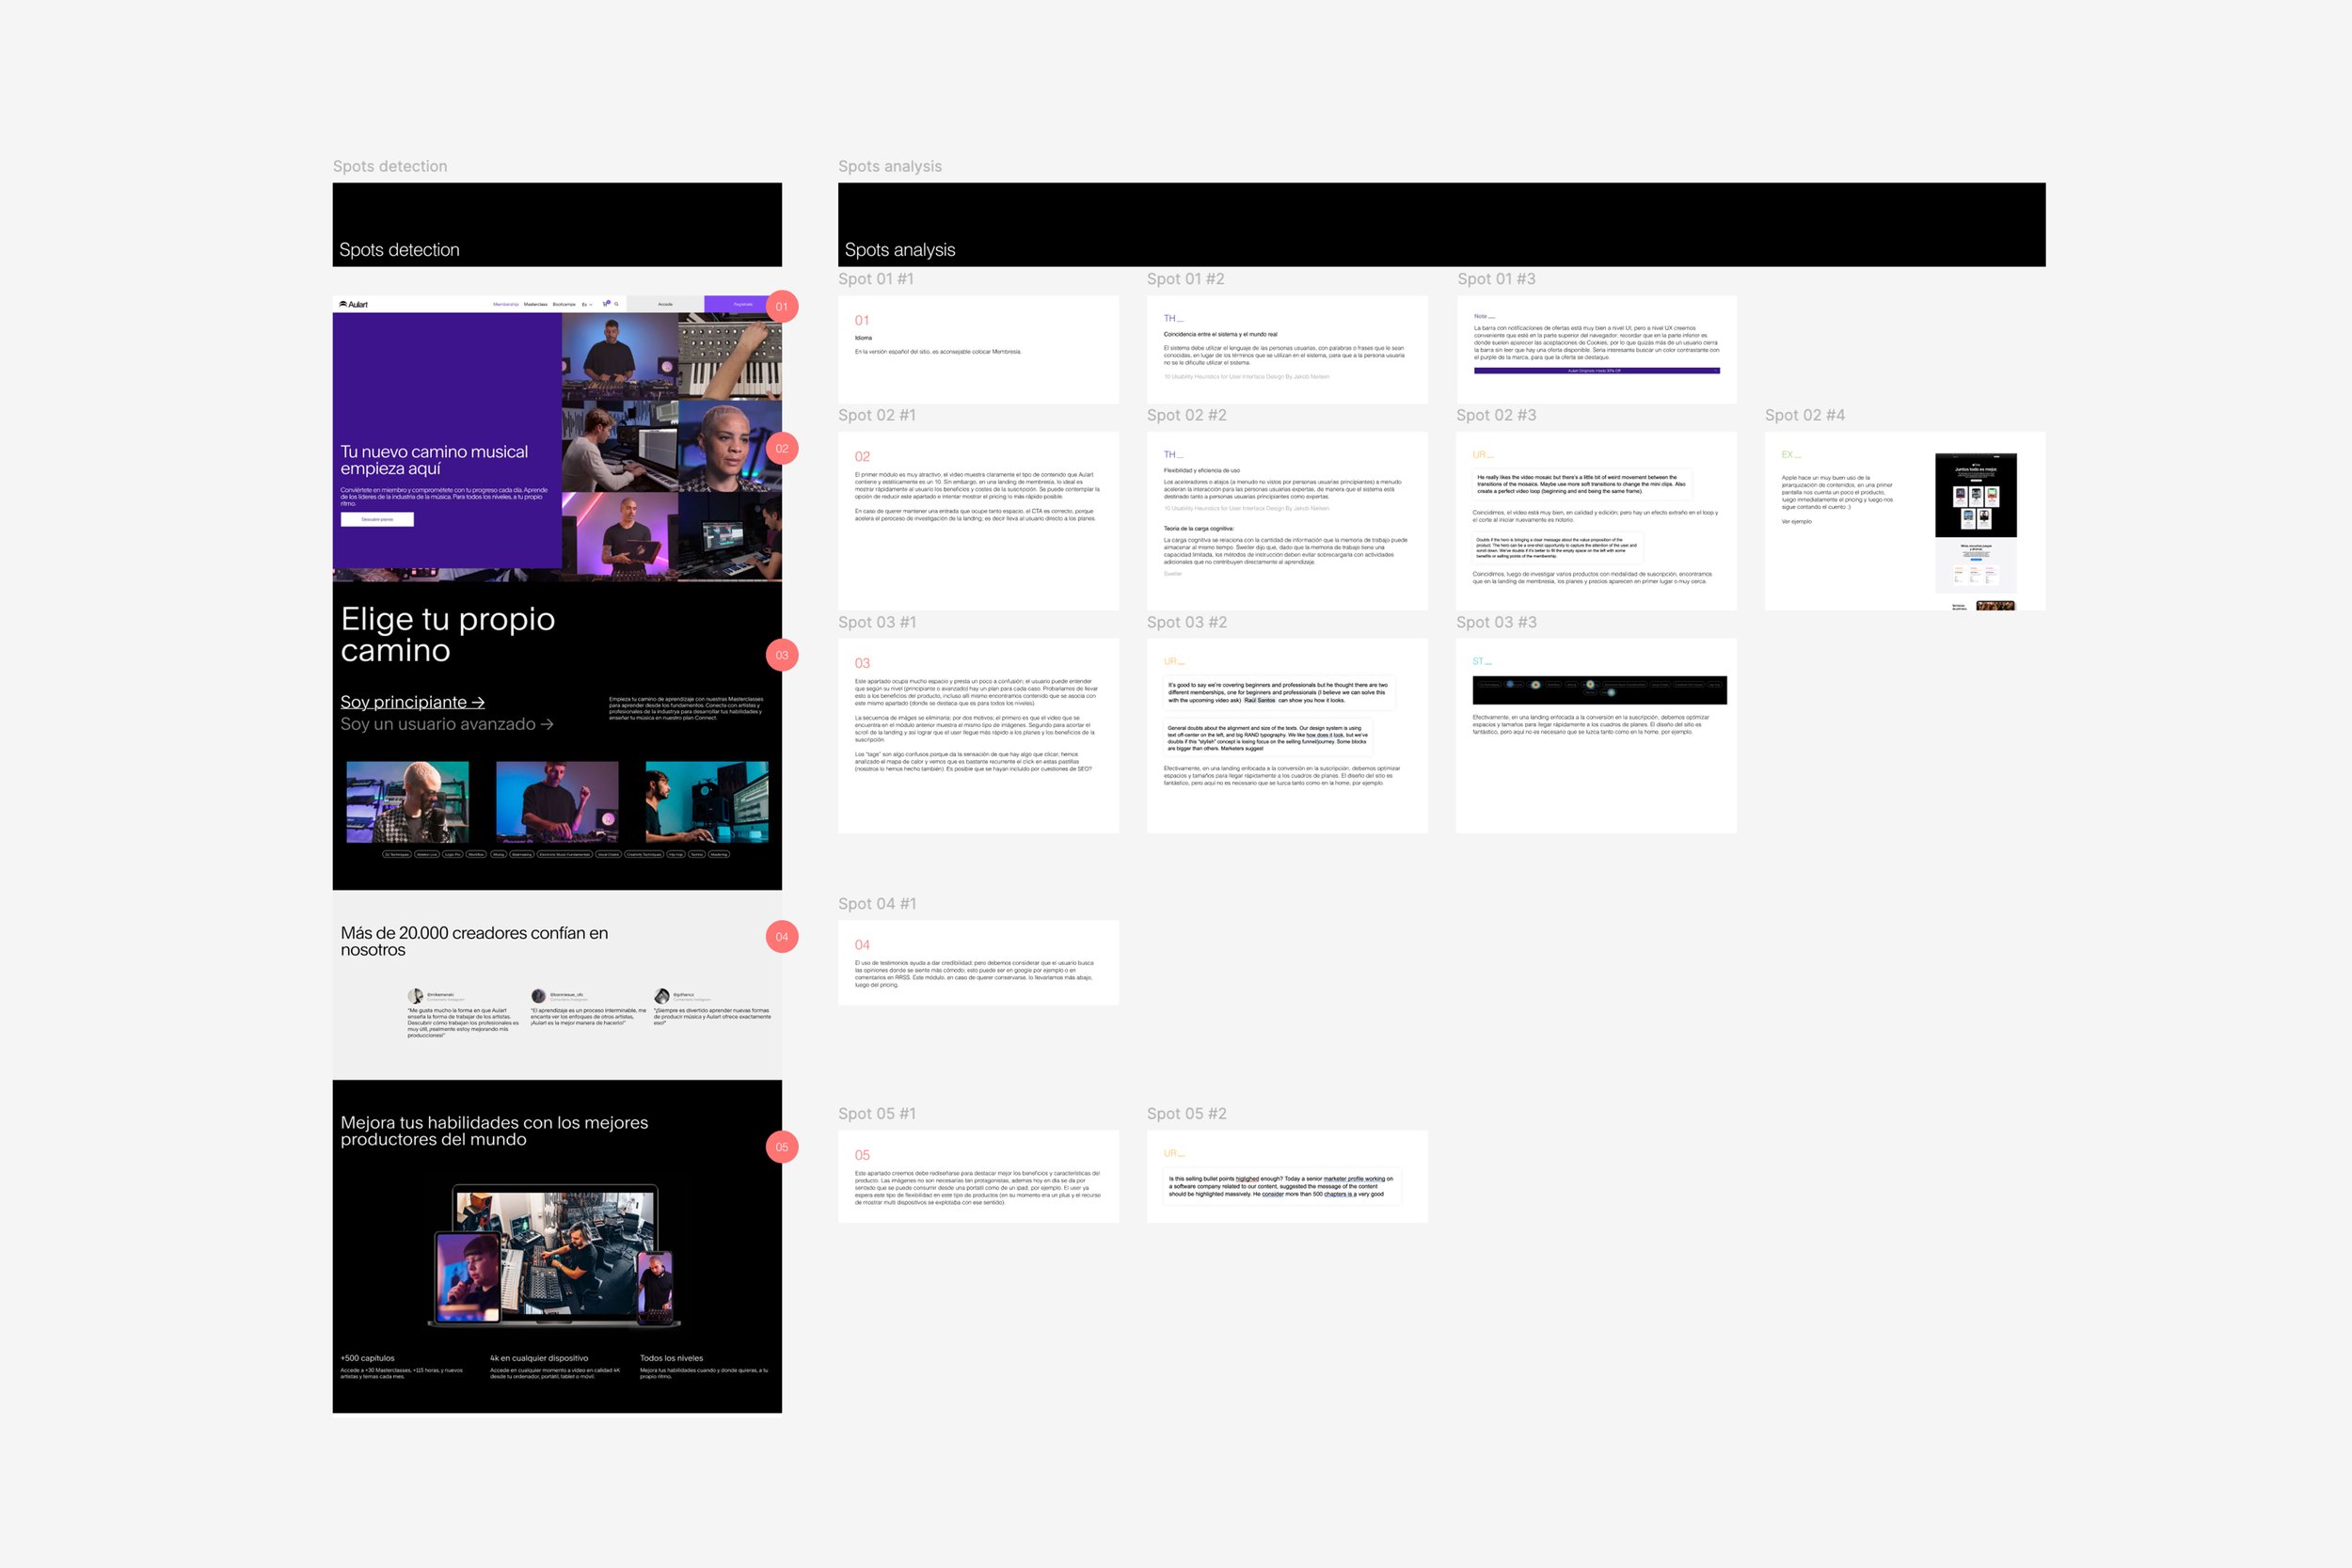The height and width of the screenshot is (1568, 2352).
Task: Click the DJ at turntables hero video tile
Action: (x=620, y=356)
